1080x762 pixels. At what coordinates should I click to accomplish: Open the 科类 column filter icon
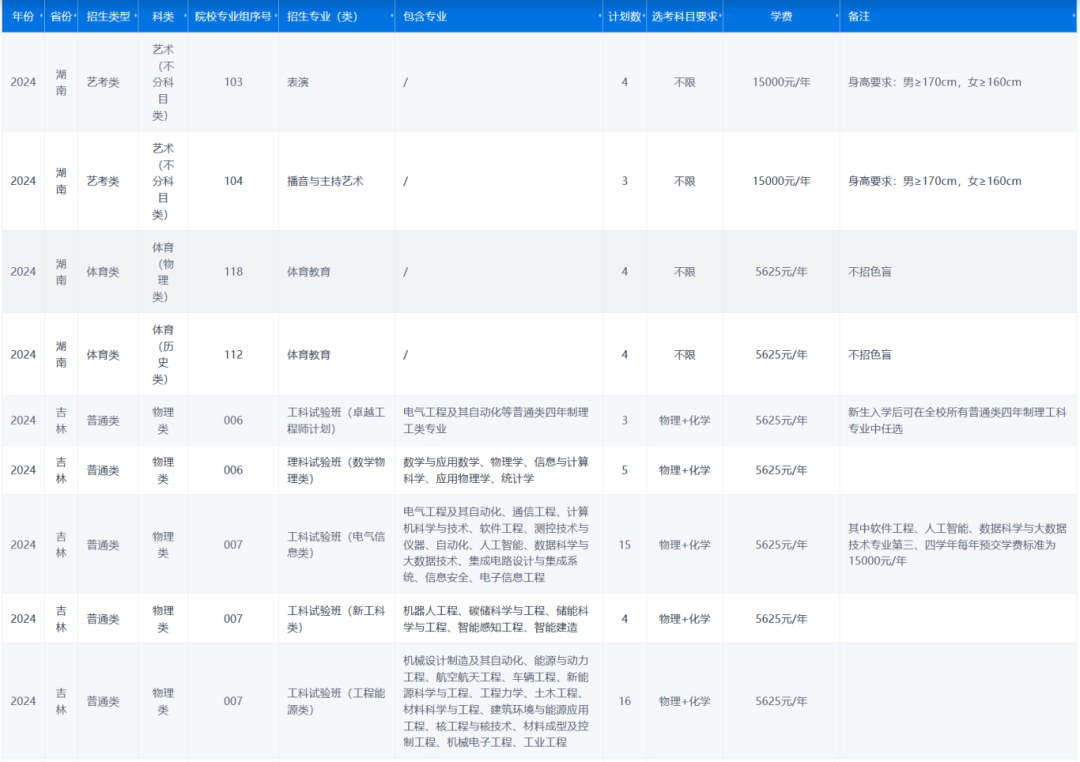(x=187, y=16)
